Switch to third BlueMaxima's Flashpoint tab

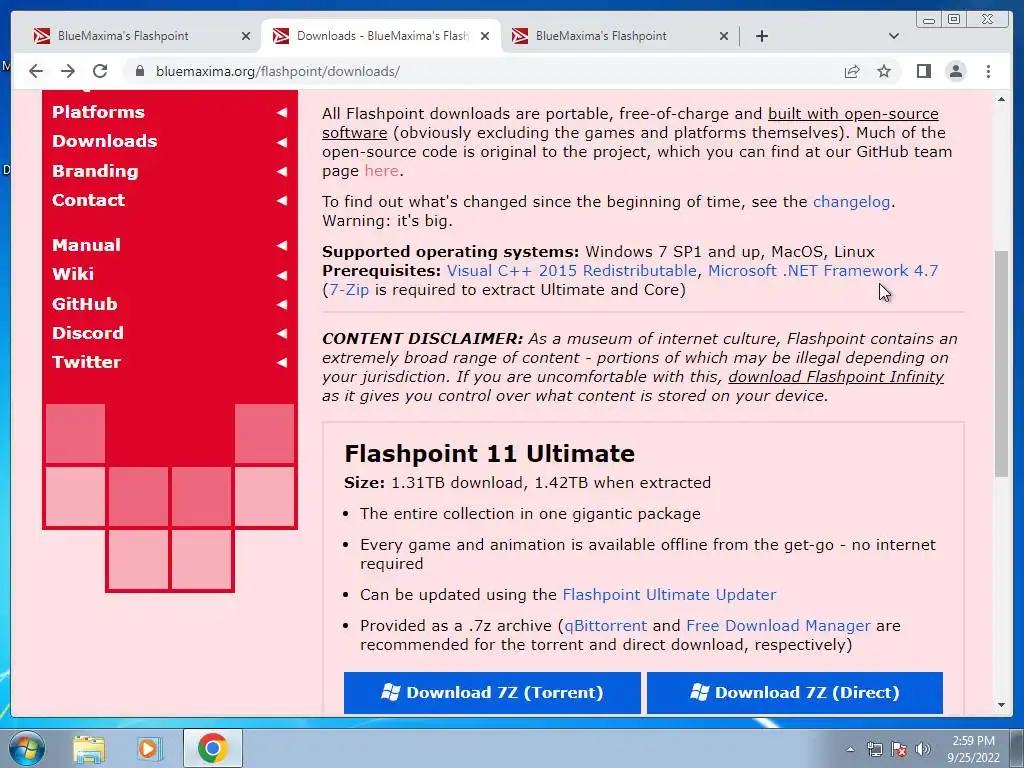coord(601,36)
